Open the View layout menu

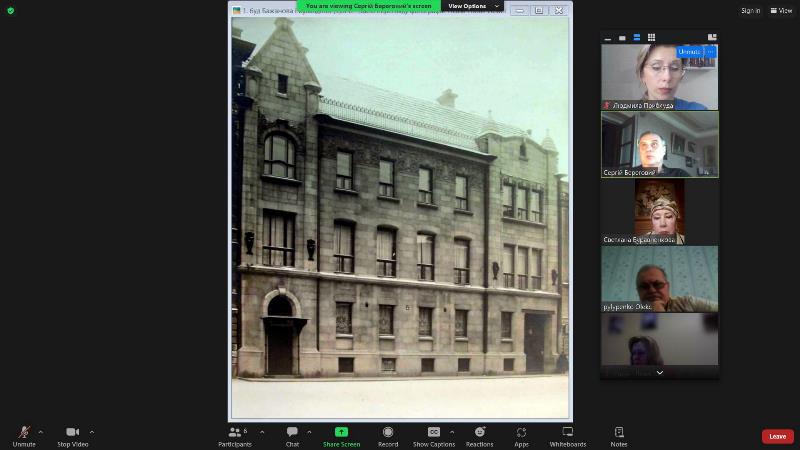click(781, 11)
